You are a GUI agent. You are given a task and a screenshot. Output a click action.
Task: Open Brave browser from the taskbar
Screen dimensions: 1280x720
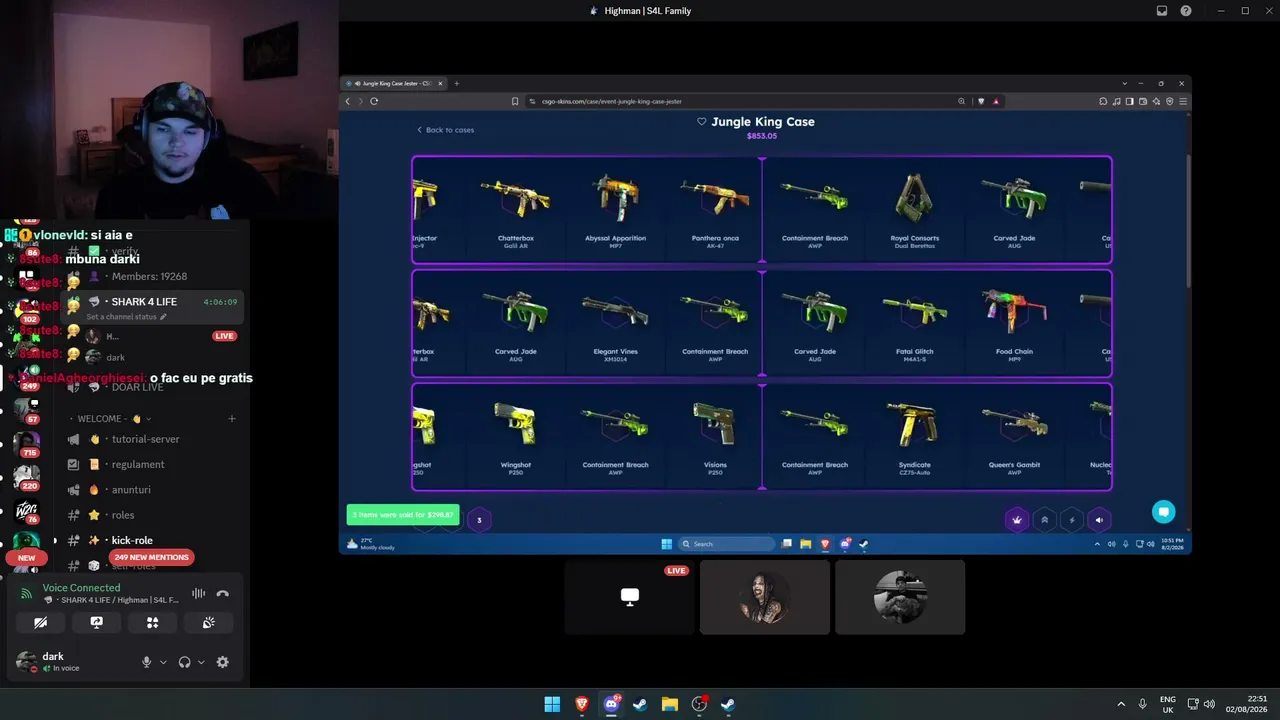click(x=582, y=704)
